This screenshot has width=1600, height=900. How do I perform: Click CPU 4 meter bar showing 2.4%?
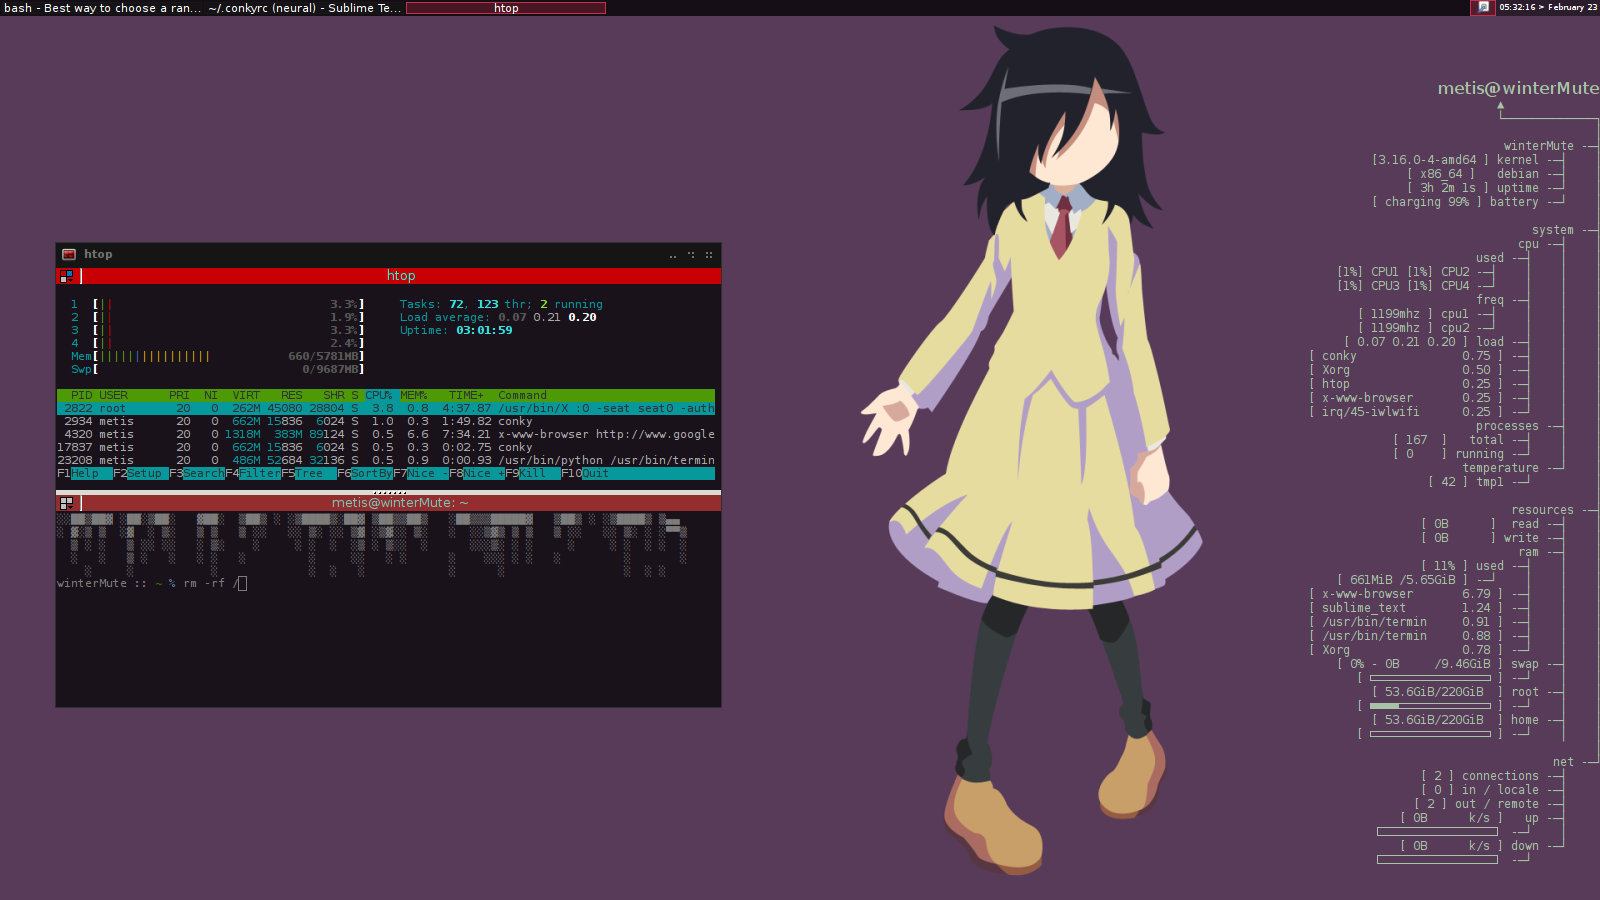coord(217,343)
